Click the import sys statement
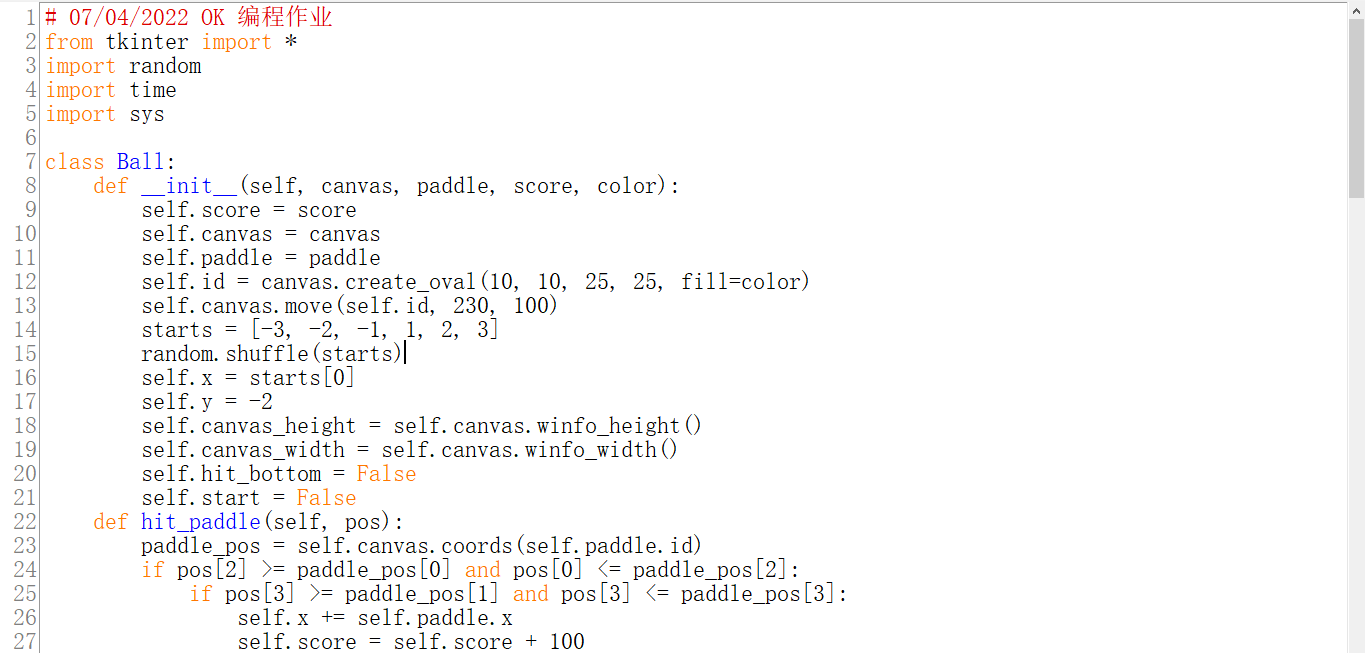This screenshot has width=1365, height=653. [105, 114]
